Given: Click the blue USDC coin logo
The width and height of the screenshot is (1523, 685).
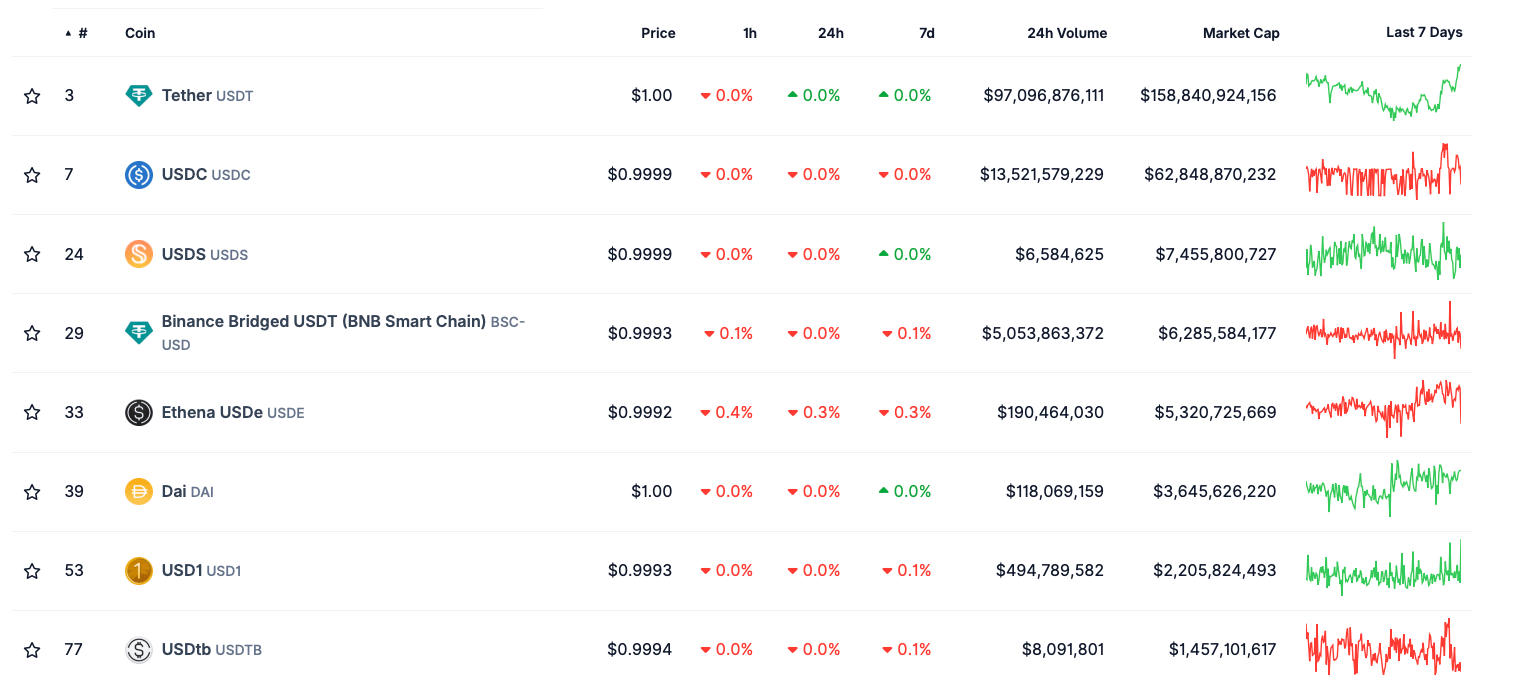Looking at the screenshot, I should (x=139, y=175).
